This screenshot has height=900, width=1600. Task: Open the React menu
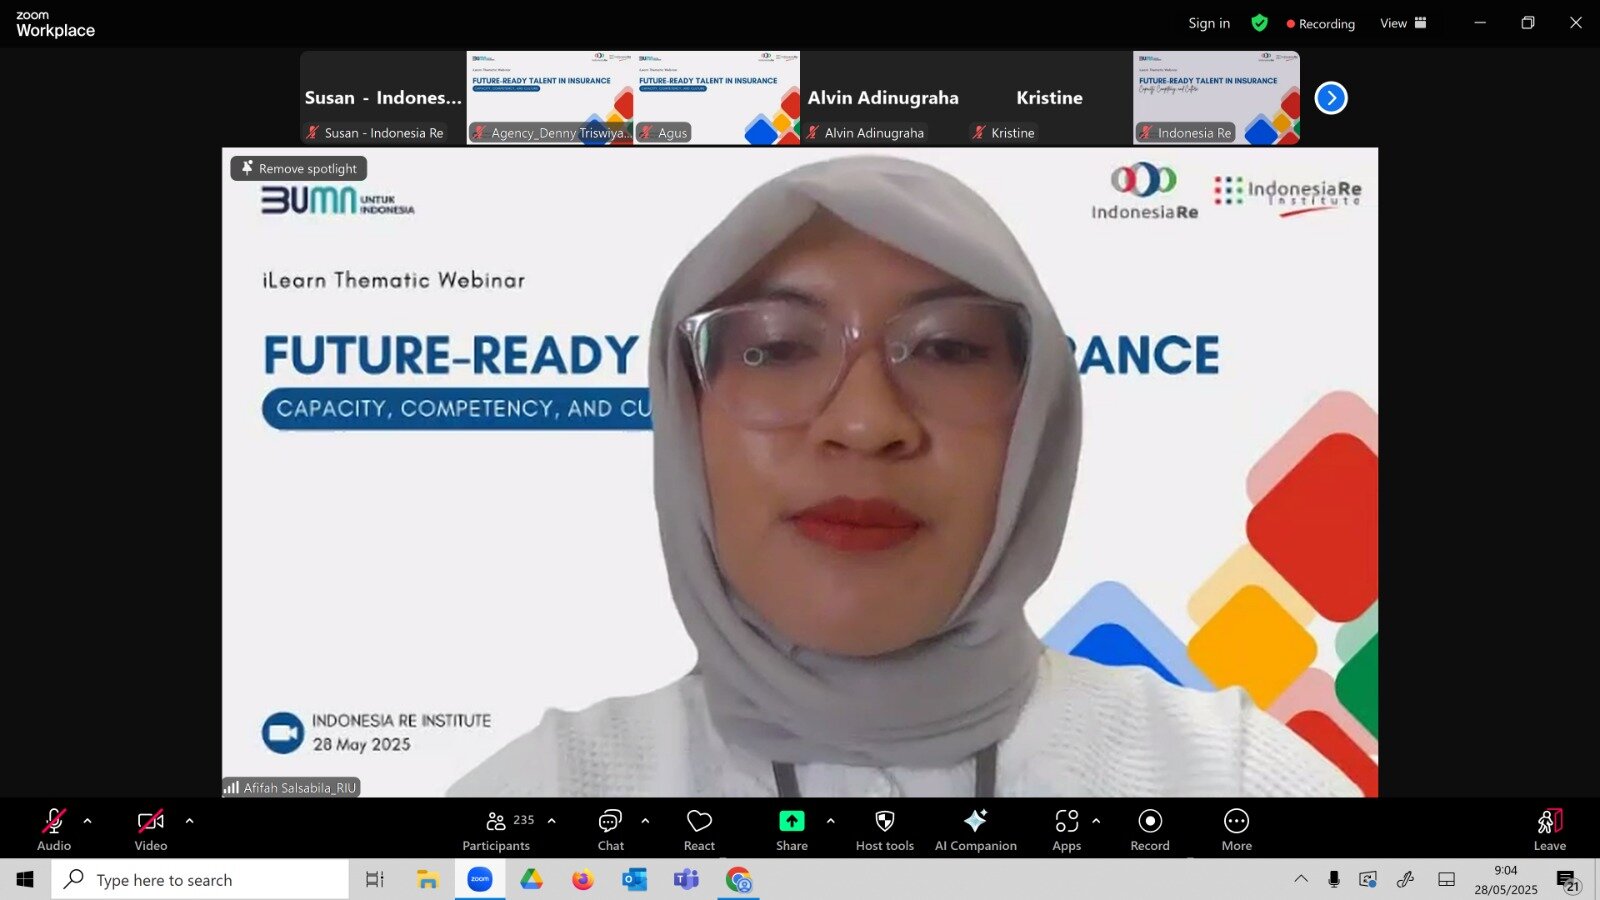[x=699, y=830]
